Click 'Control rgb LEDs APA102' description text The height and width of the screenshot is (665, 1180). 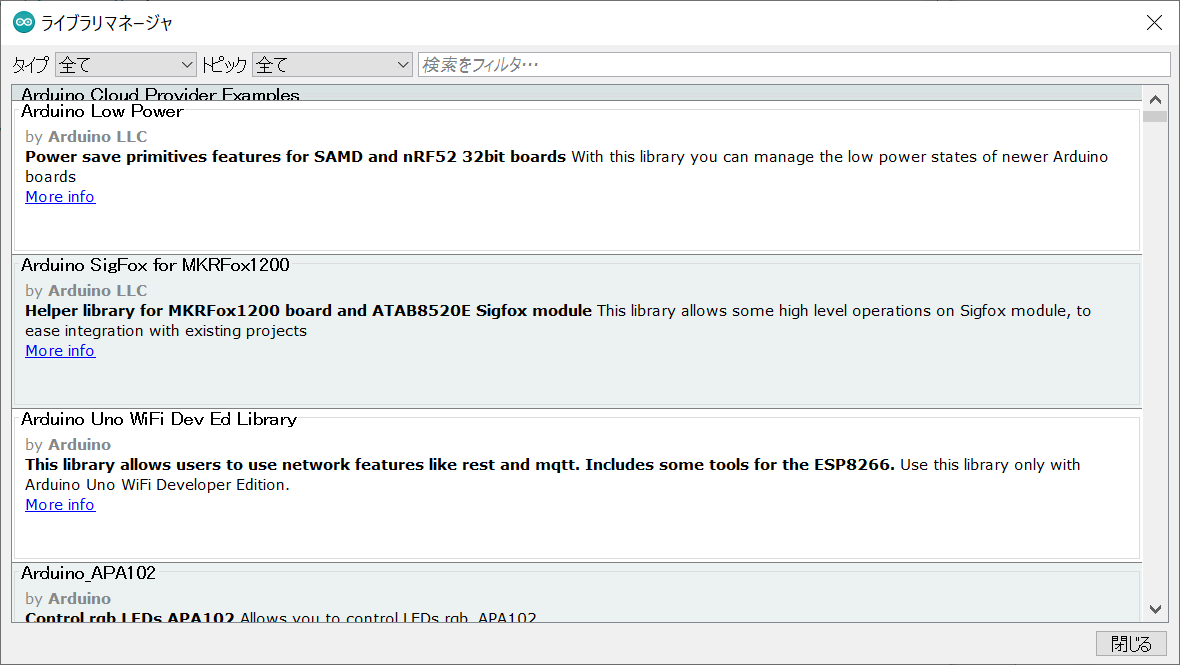pyautogui.click(x=129, y=617)
